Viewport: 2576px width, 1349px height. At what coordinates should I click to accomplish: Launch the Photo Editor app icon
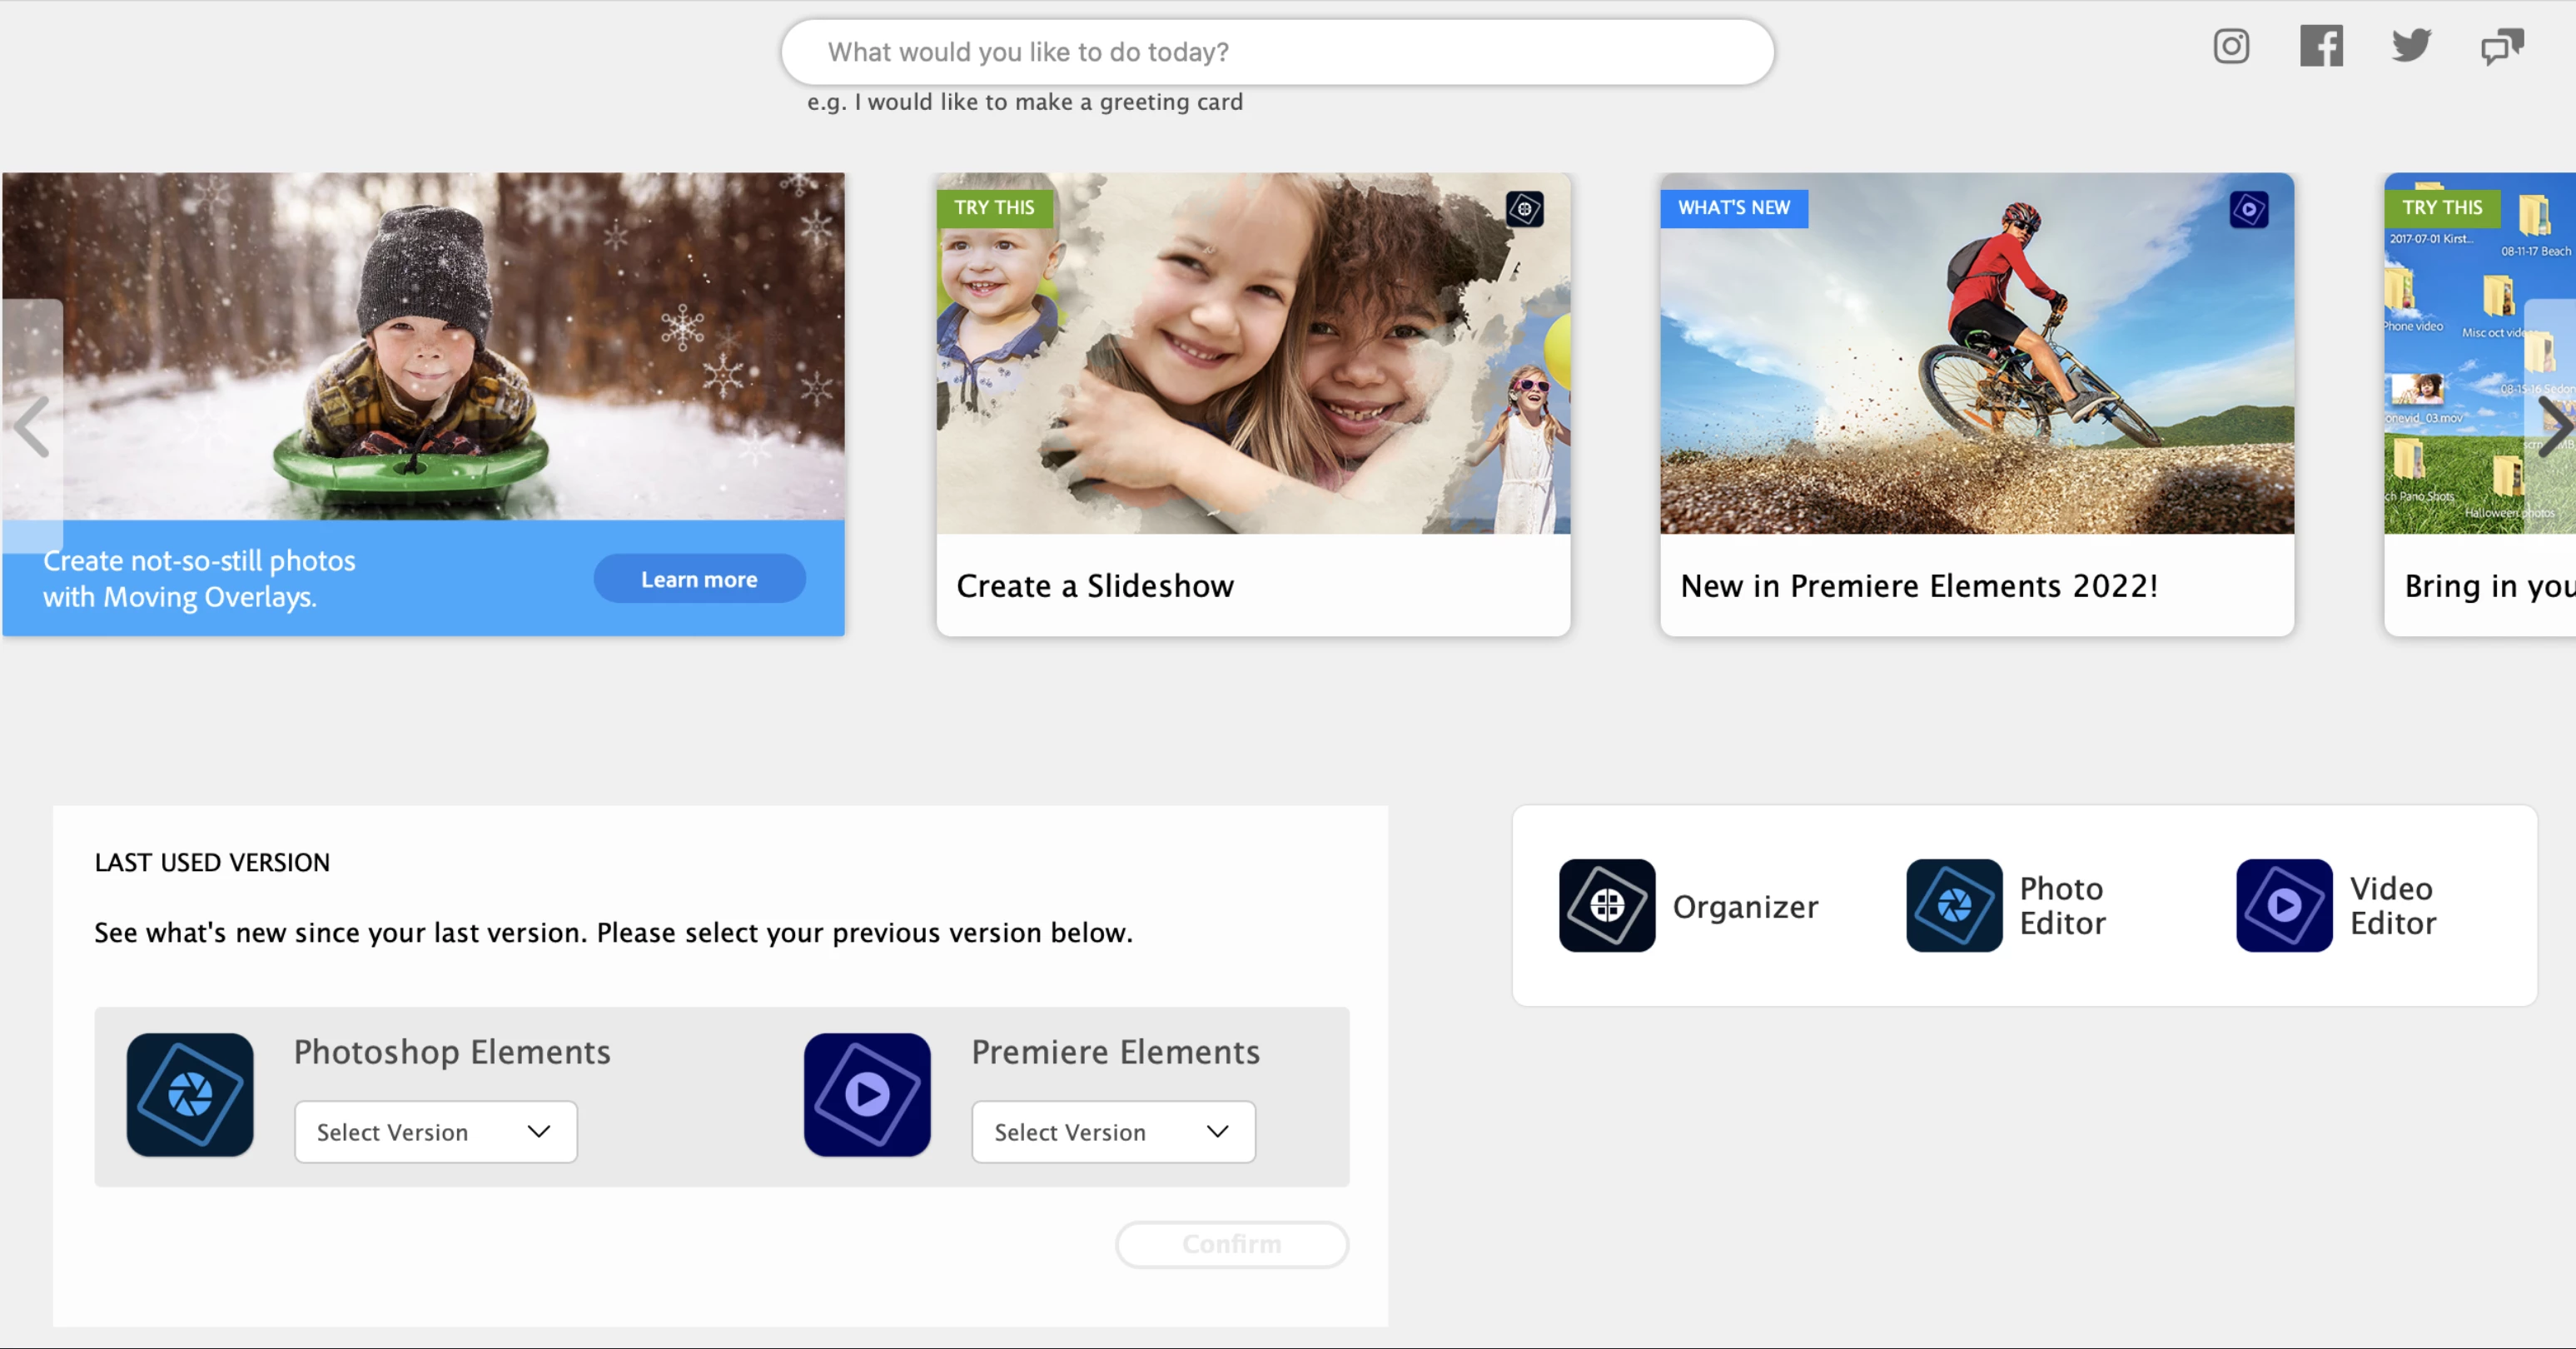1954,905
